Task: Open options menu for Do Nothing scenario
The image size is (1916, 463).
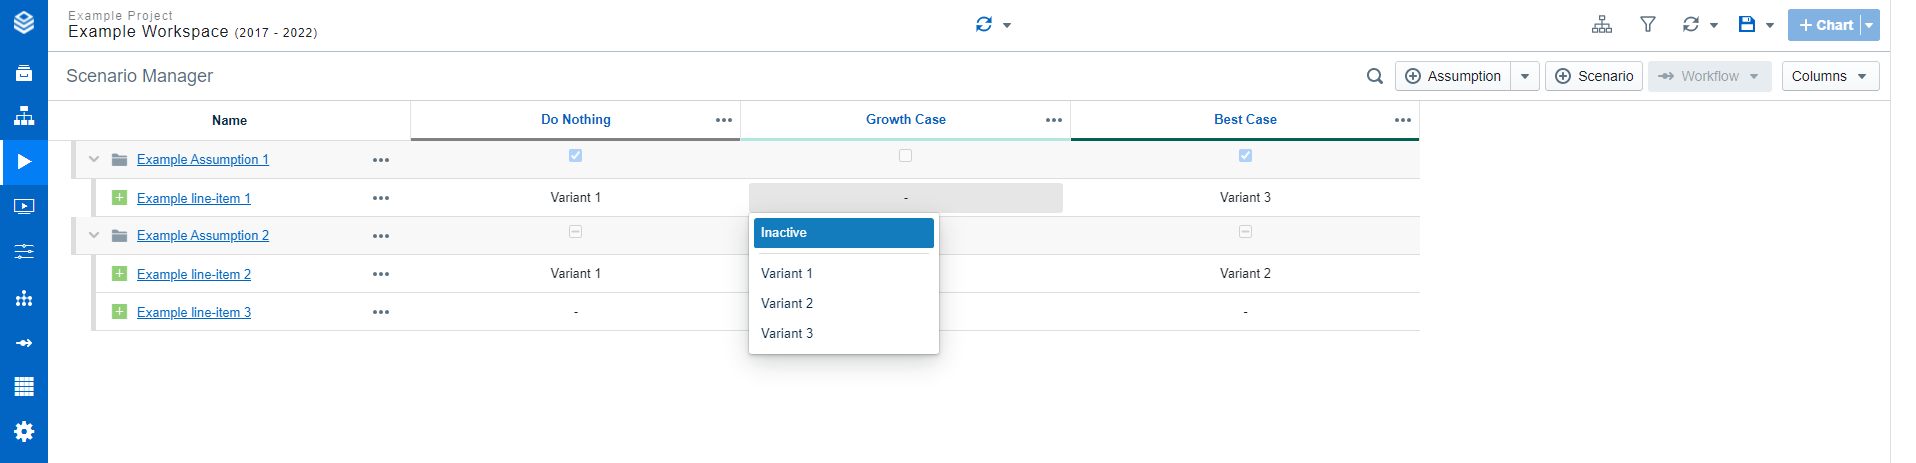Action: 724,120
